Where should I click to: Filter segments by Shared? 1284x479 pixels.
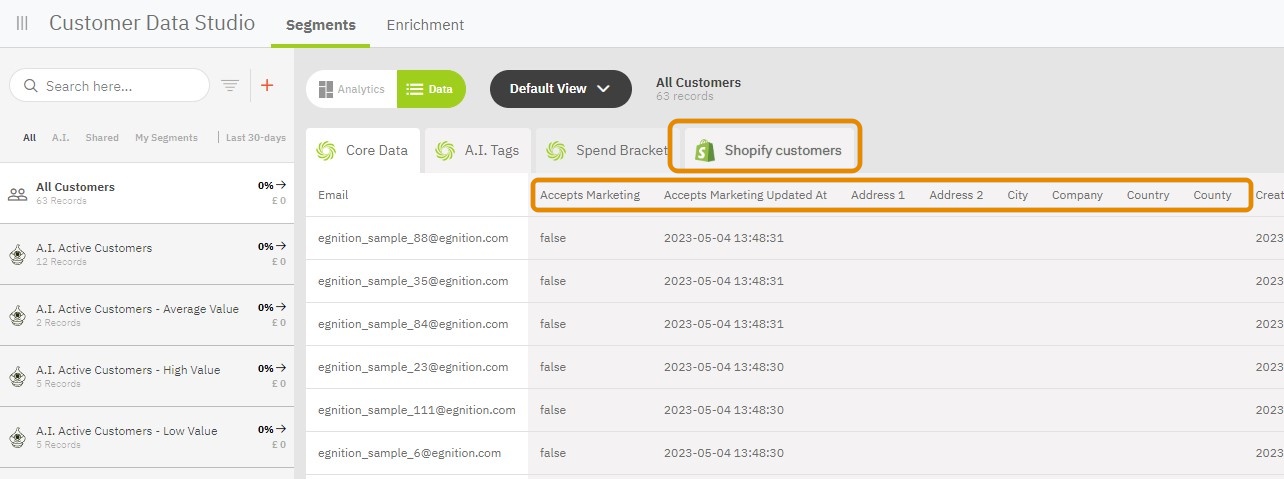pyautogui.click(x=102, y=138)
